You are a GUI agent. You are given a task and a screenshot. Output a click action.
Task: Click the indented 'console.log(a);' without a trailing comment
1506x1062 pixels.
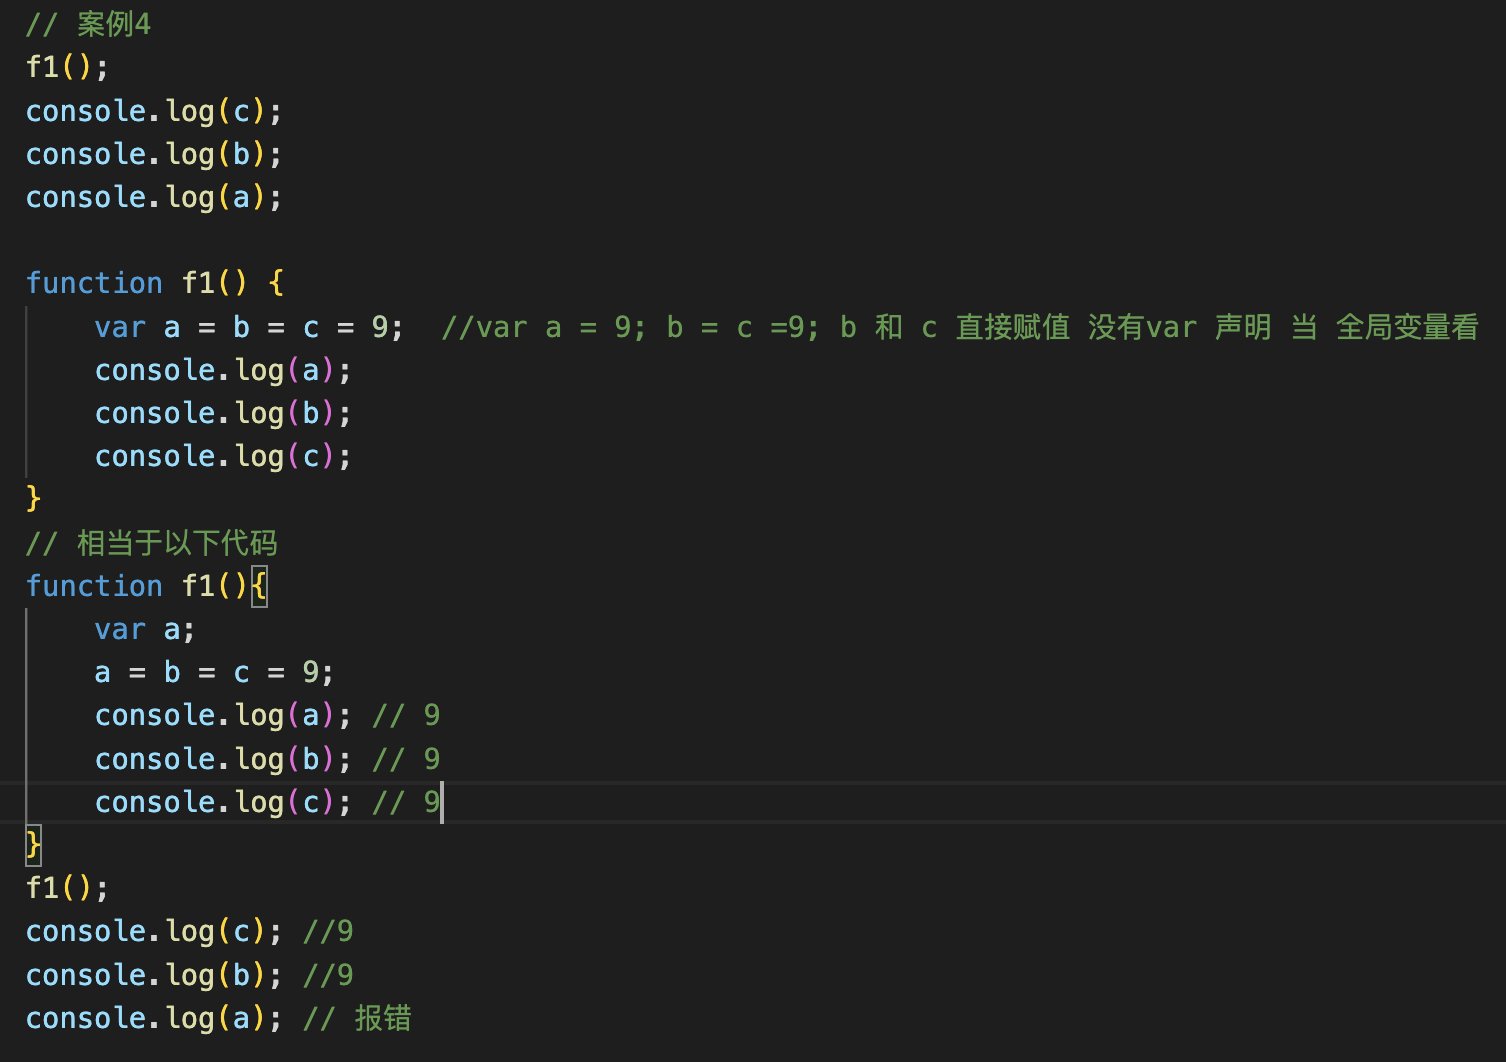point(223,370)
